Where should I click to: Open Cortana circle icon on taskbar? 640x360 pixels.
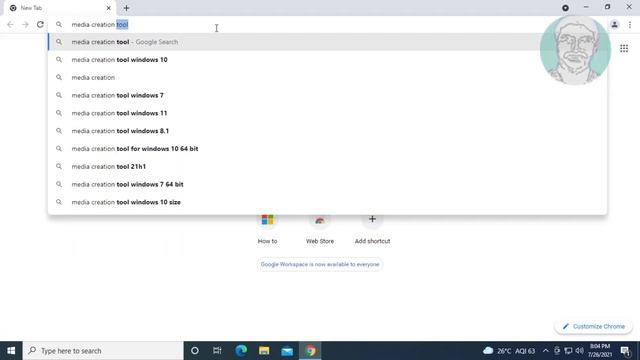195,351
